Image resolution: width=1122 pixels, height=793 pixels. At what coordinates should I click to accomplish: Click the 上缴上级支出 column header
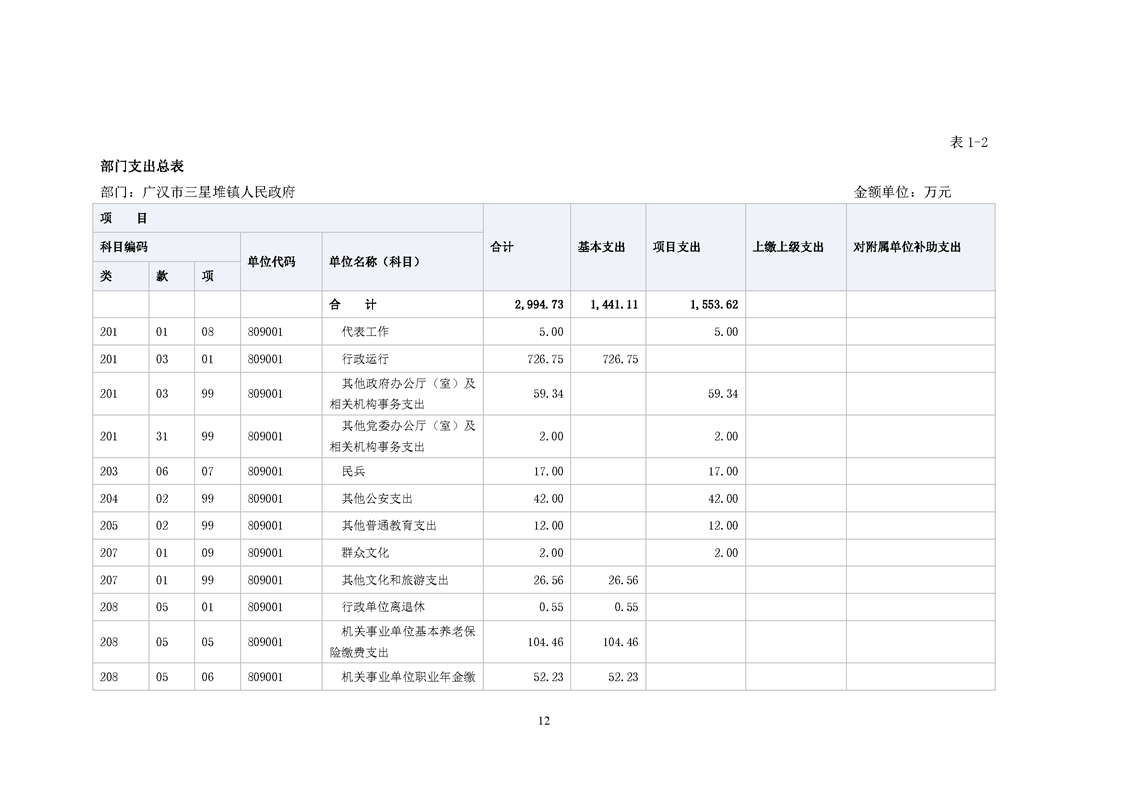(796, 247)
